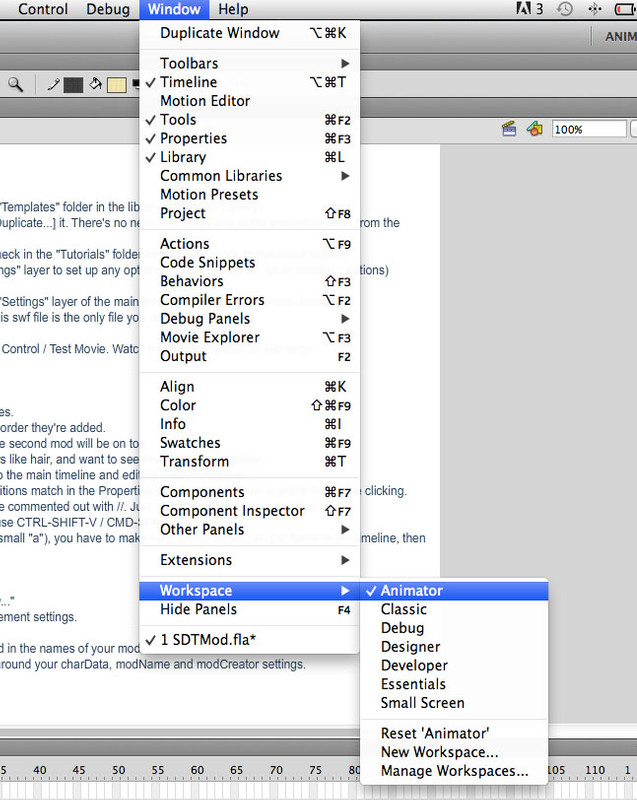Toggle the Properties panel off
The height and width of the screenshot is (800, 637).
point(193,138)
